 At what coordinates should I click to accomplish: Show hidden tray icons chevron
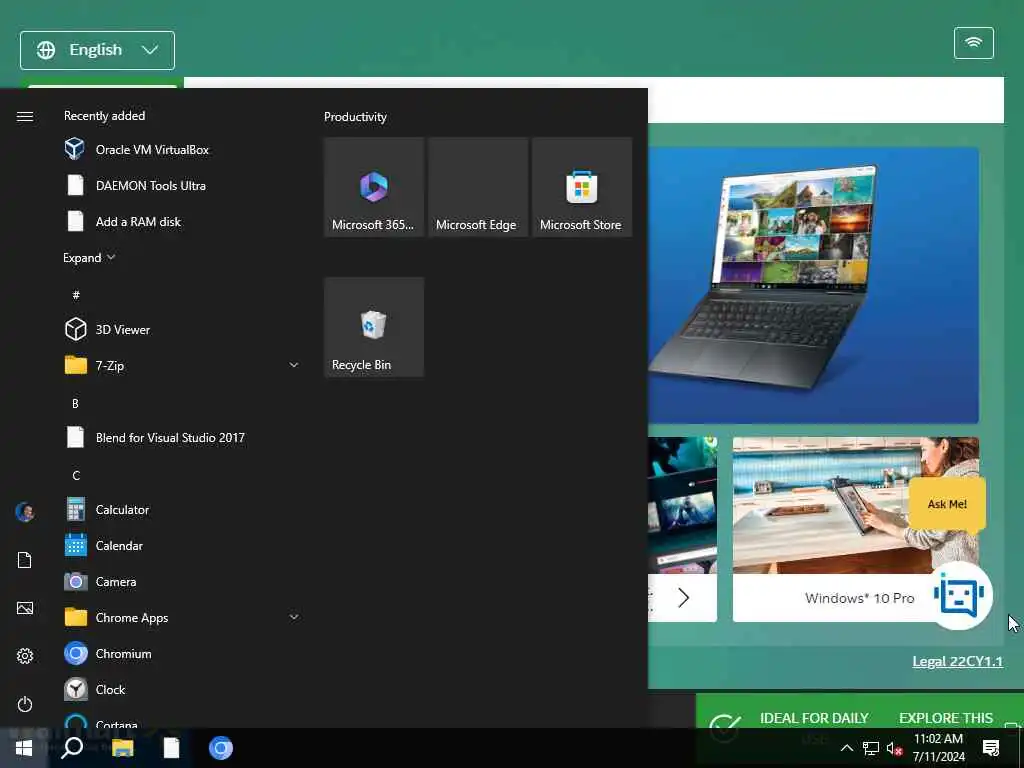click(846, 748)
